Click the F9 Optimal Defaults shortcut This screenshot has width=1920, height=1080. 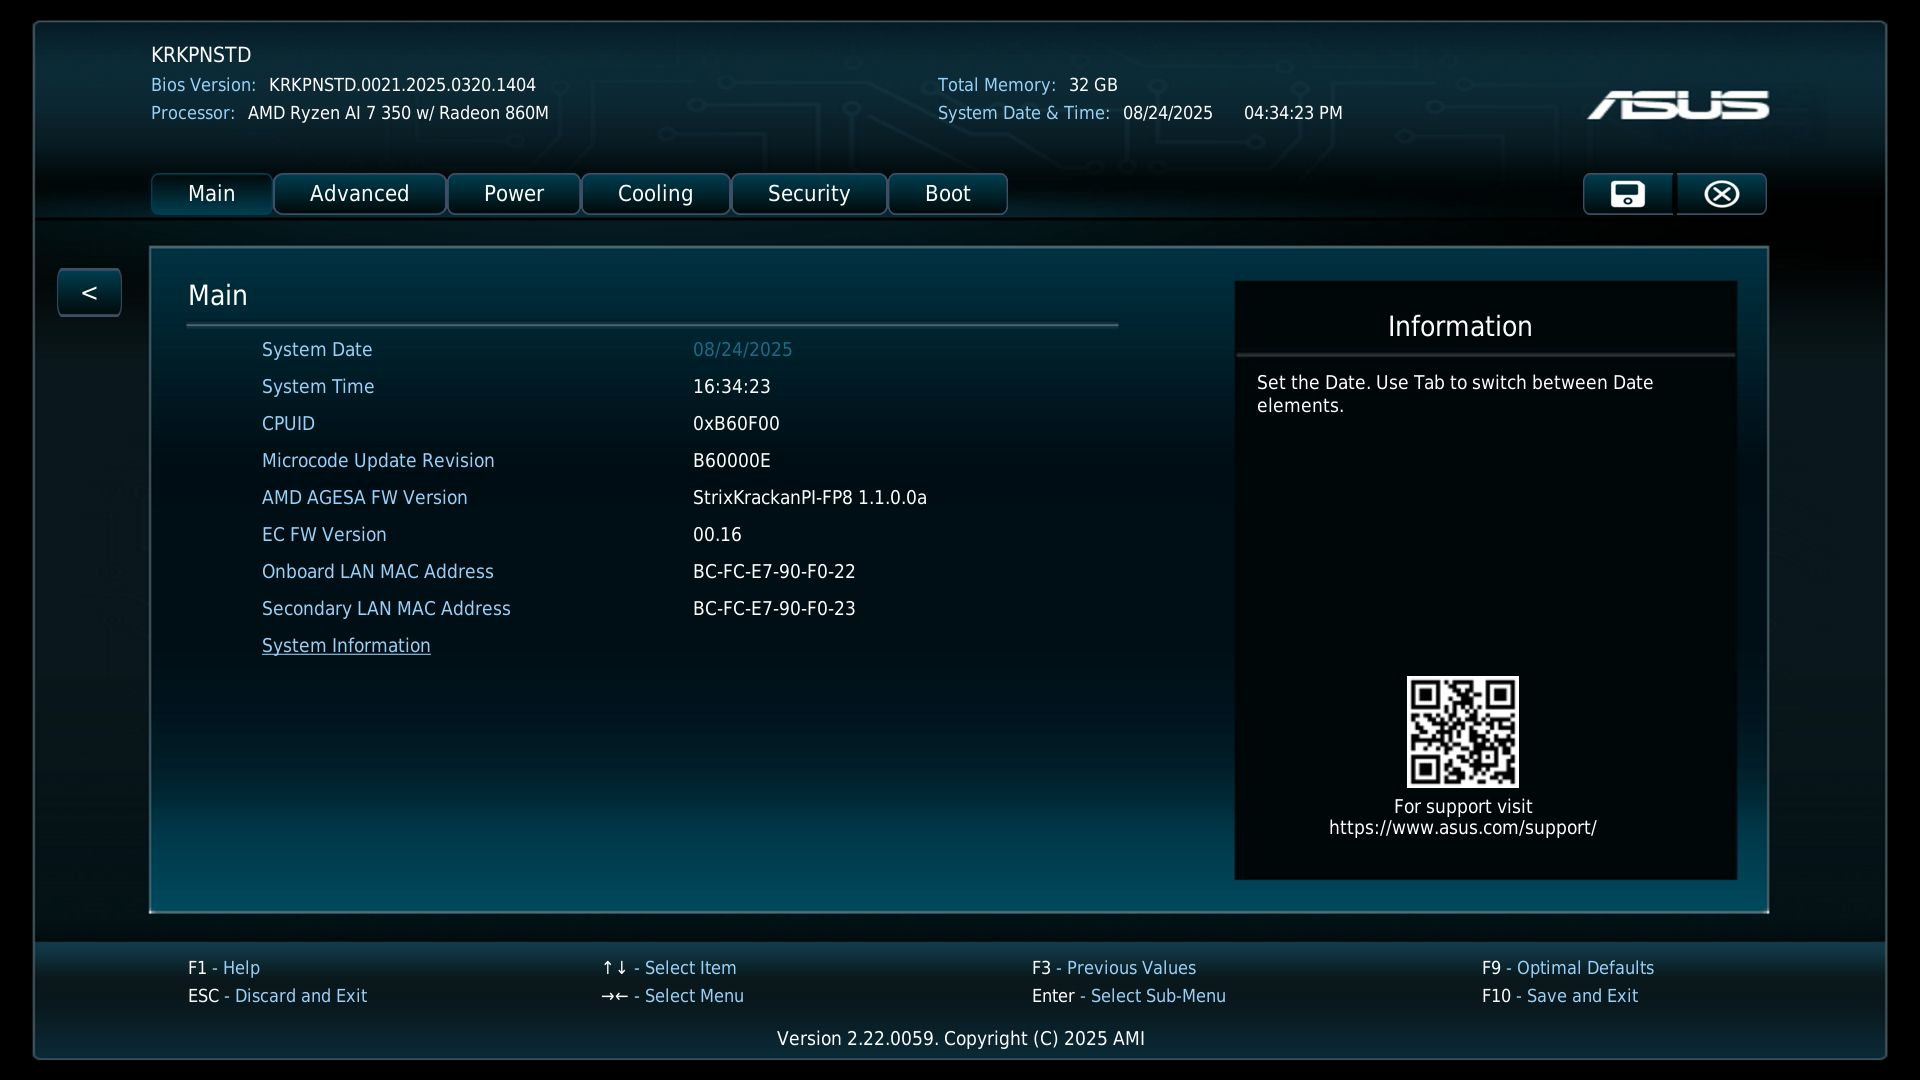click(1567, 968)
